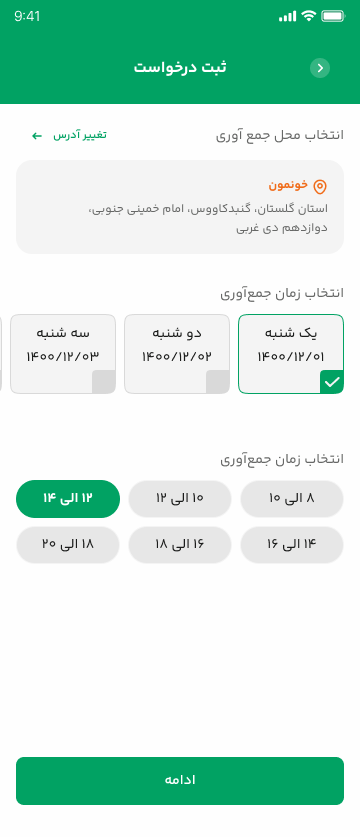The image size is (360, 837).
Task: Pick the ۱۸ الی ۲۰ time slot
Action: tap(68, 544)
